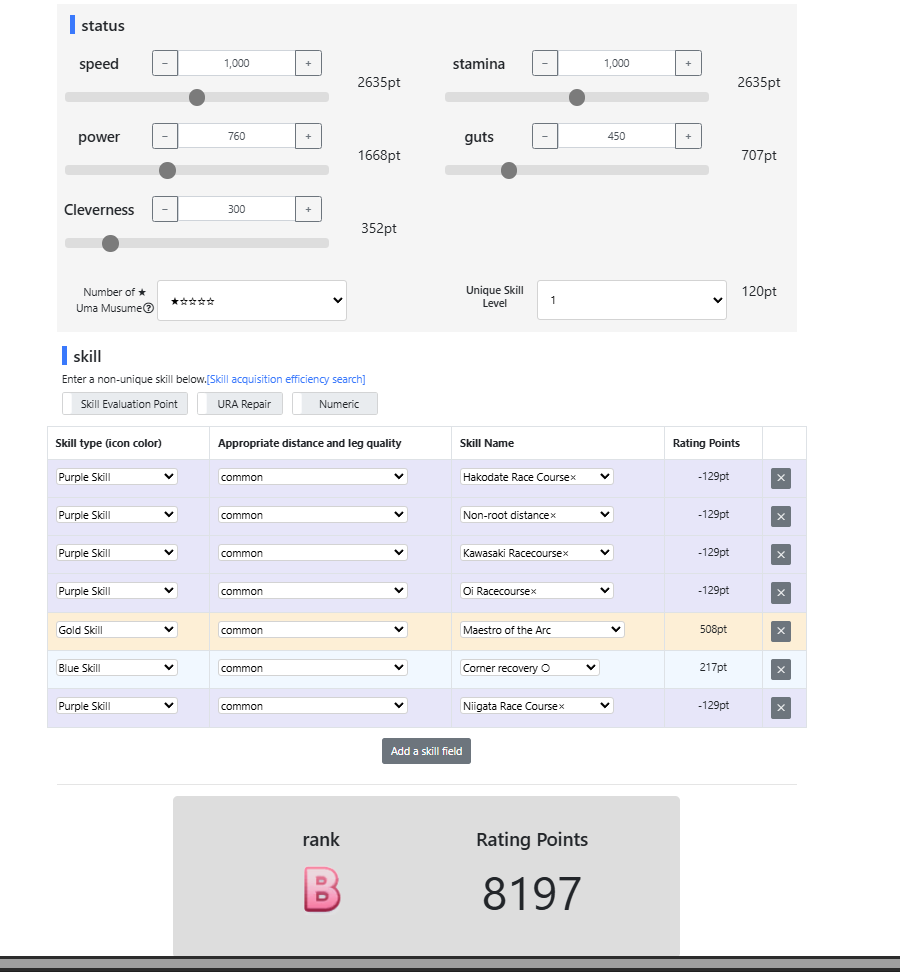Click the help icon beside Uma Musume stars
The height and width of the screenshot is (972, 900).
[x=149, y=308]
